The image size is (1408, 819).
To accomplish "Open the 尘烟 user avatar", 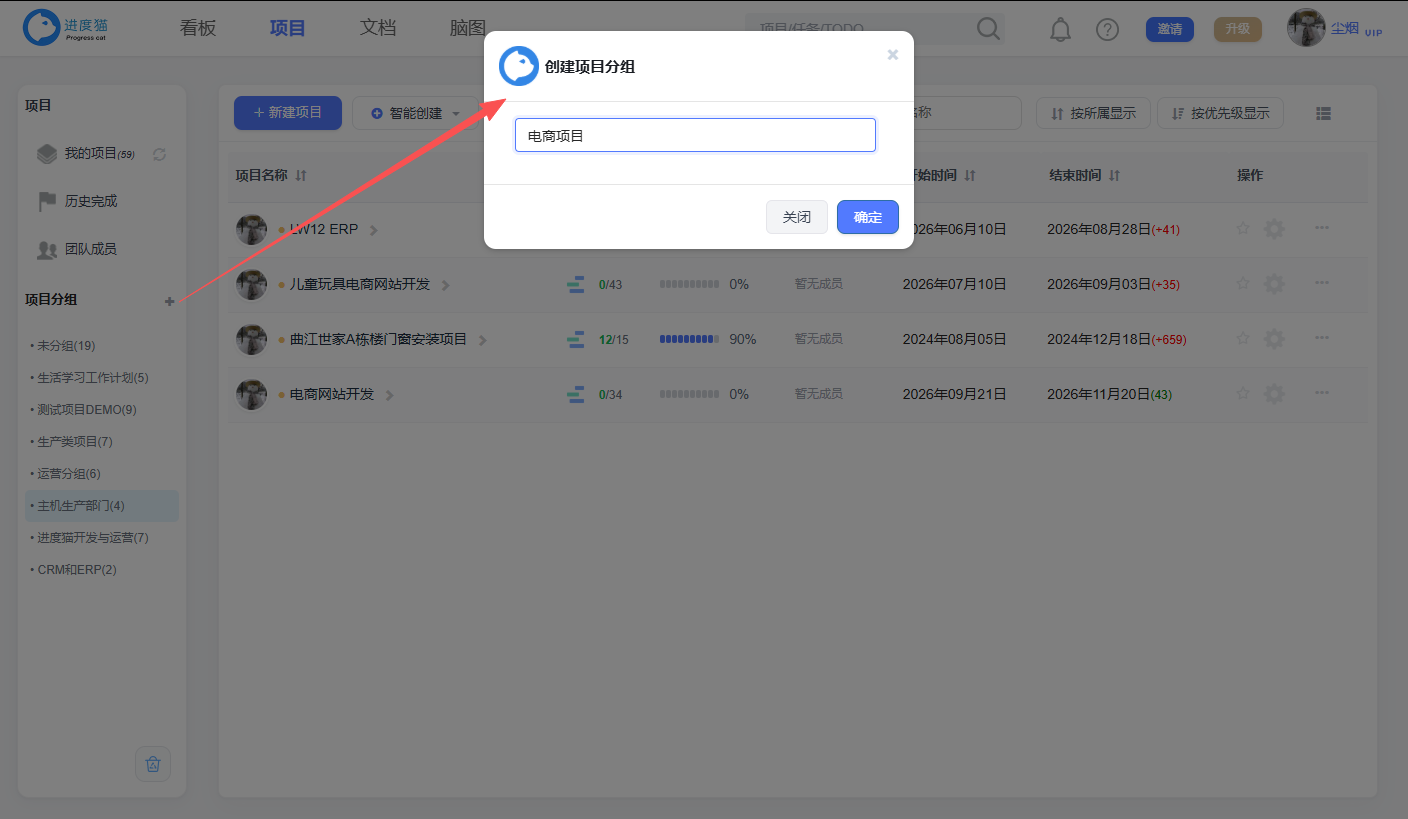I will coord(1306,28).
